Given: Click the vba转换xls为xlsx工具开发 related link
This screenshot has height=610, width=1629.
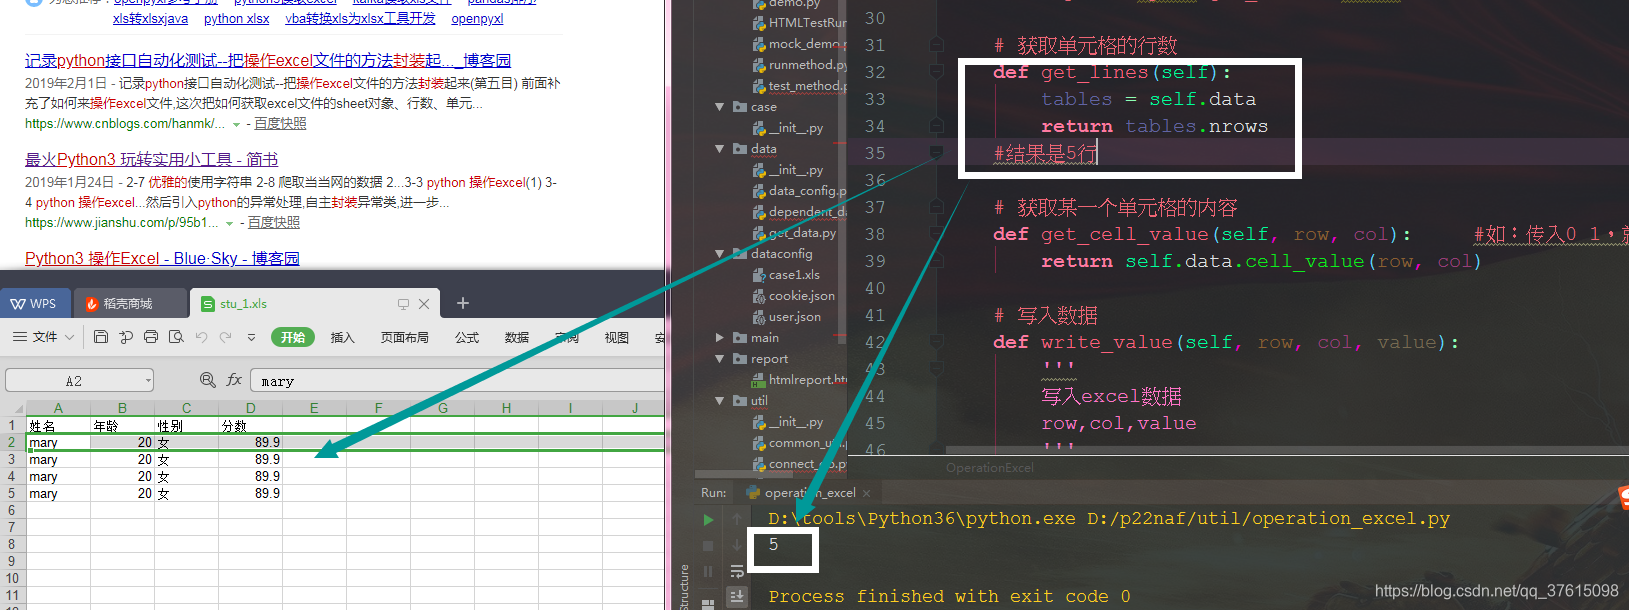Looking at the screenshot, I should tap(360, 18).
